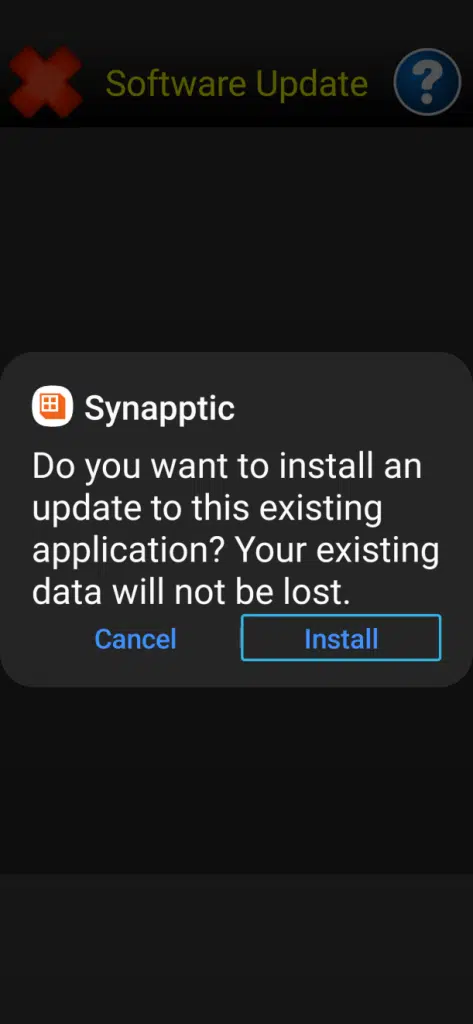Click the grid symbol inside Synapptic logo
Image resolution: width=473 pixels, height=1024 pixels.
[50, 404]
